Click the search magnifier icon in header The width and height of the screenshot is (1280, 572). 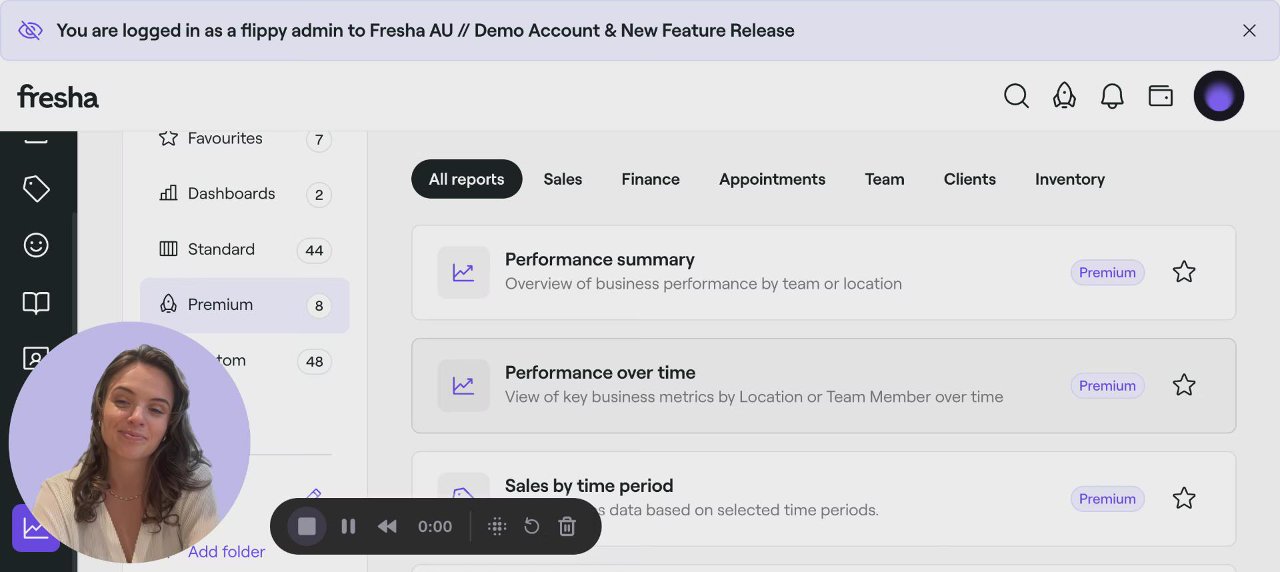[1016, 96]
